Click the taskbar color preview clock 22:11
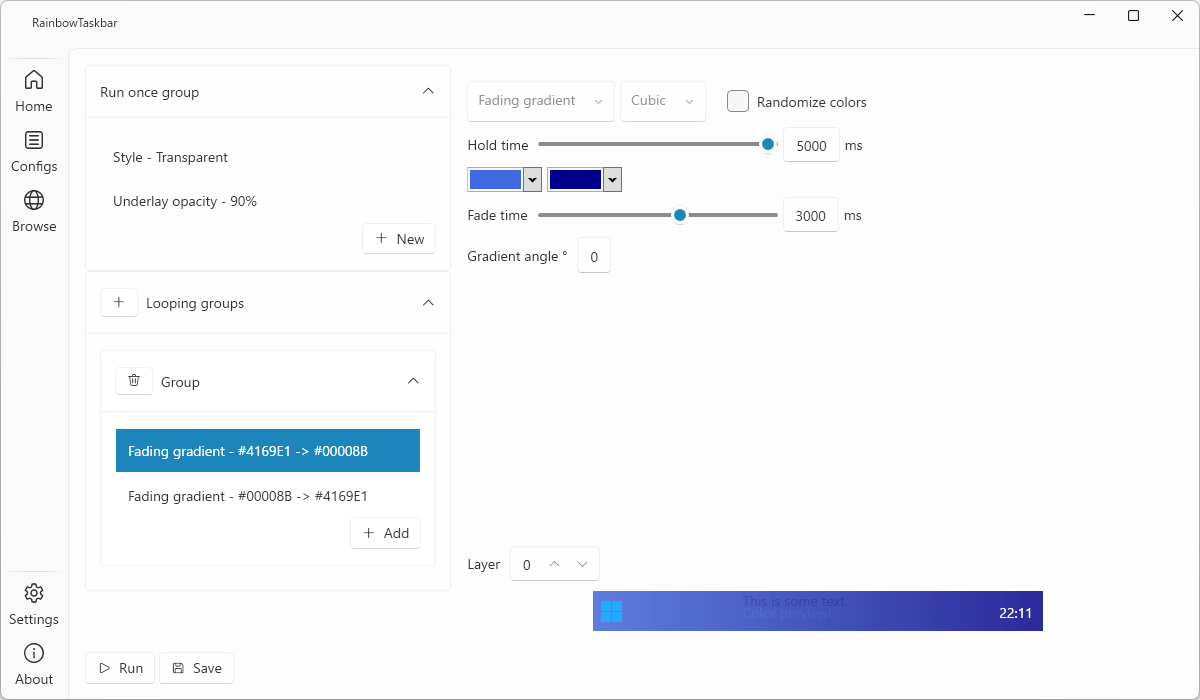The height and width of the screenshot is (700, 1200). 1015,613
